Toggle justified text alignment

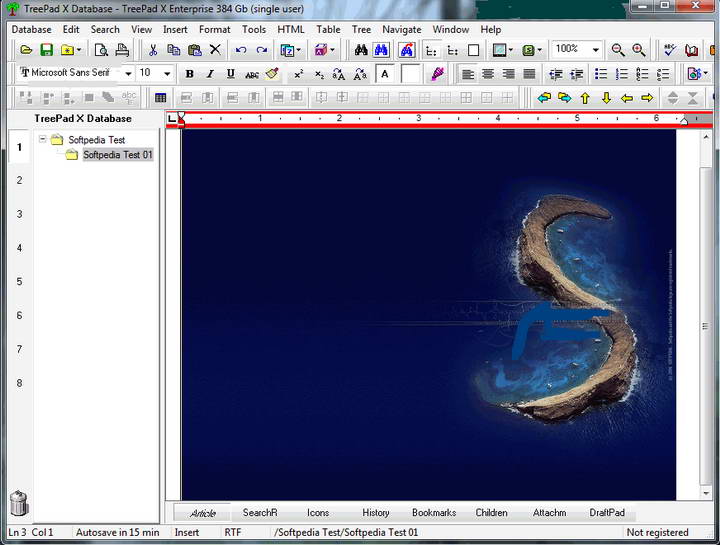[529, 74]
